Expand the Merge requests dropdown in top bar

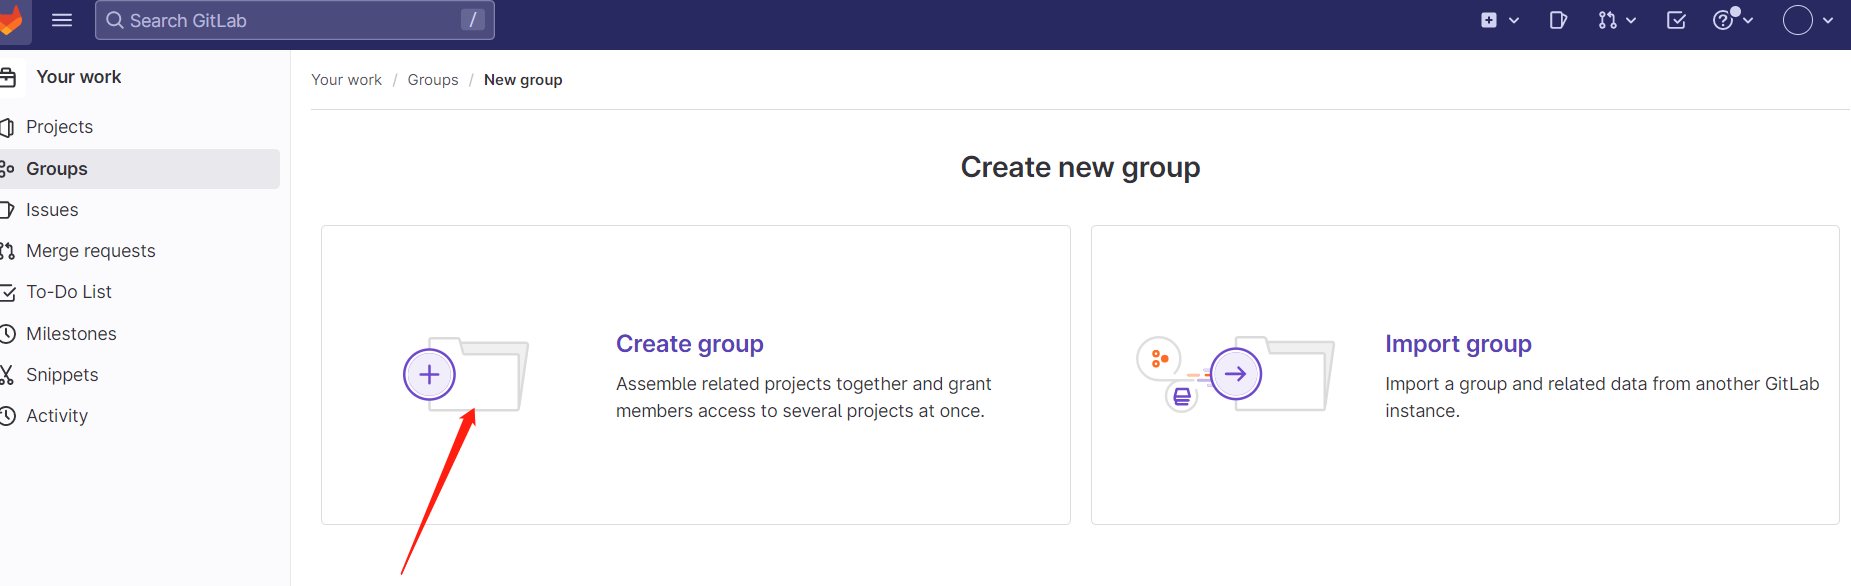tap(1616, 20)
